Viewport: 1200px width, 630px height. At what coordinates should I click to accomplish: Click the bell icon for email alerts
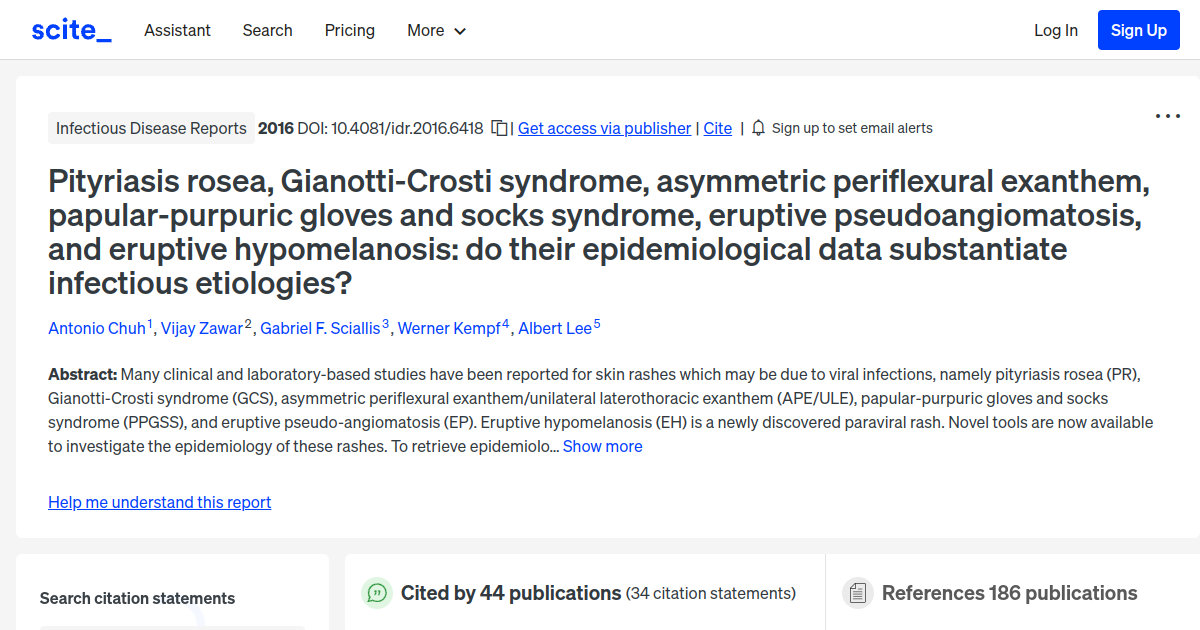click(758, 127)
